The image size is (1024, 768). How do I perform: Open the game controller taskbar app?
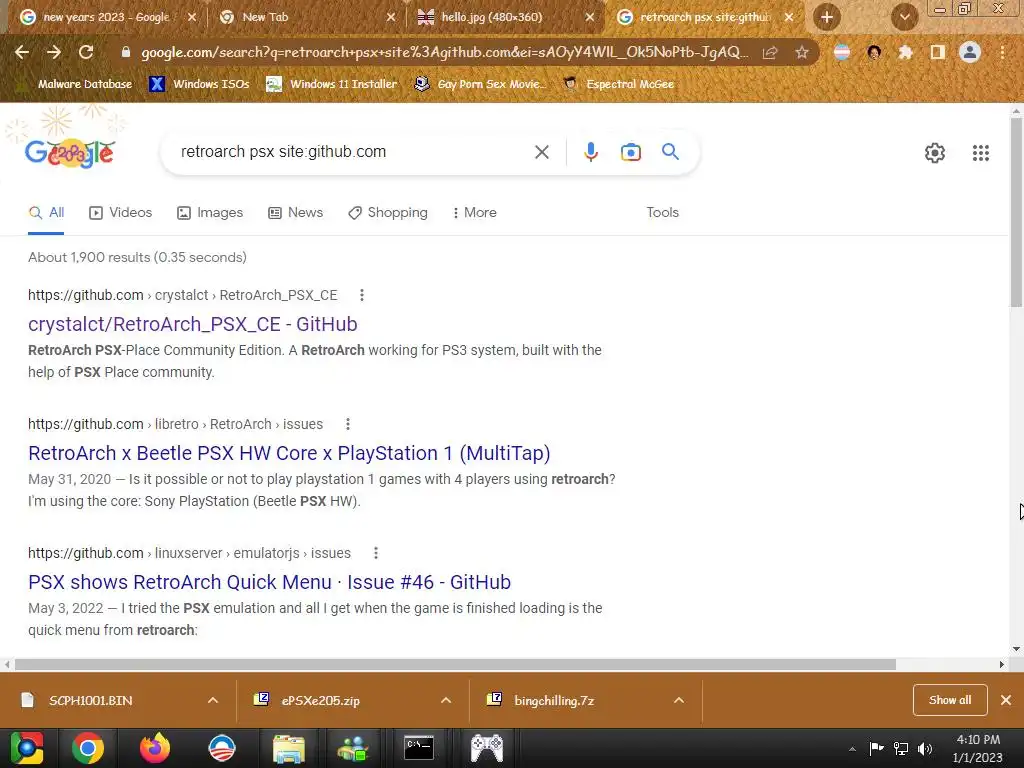click(x=487, y=748)
